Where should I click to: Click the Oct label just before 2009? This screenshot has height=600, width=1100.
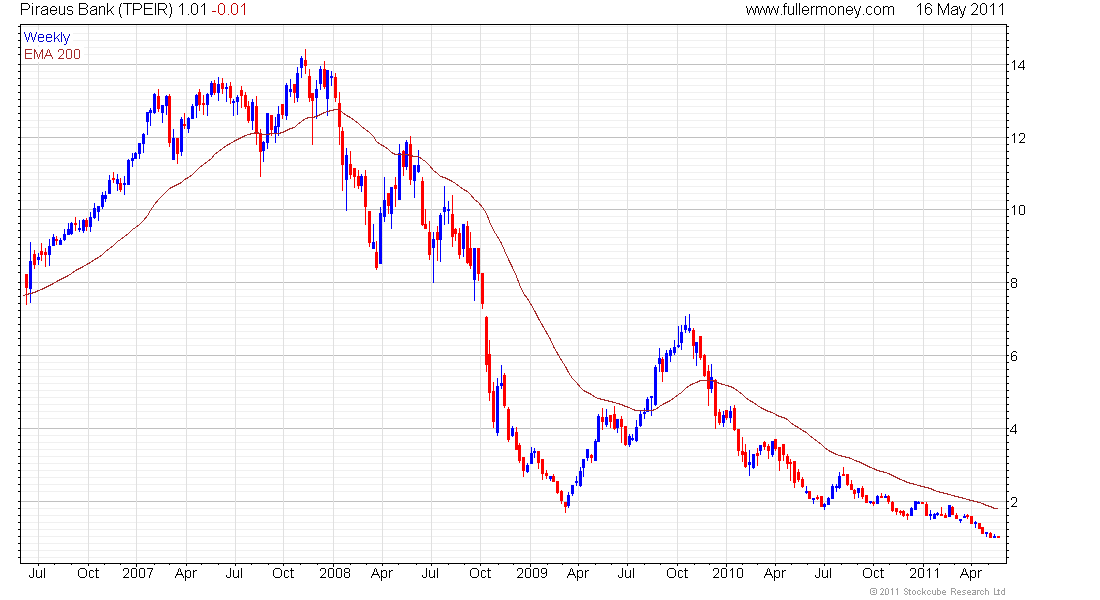pos(480,573)
